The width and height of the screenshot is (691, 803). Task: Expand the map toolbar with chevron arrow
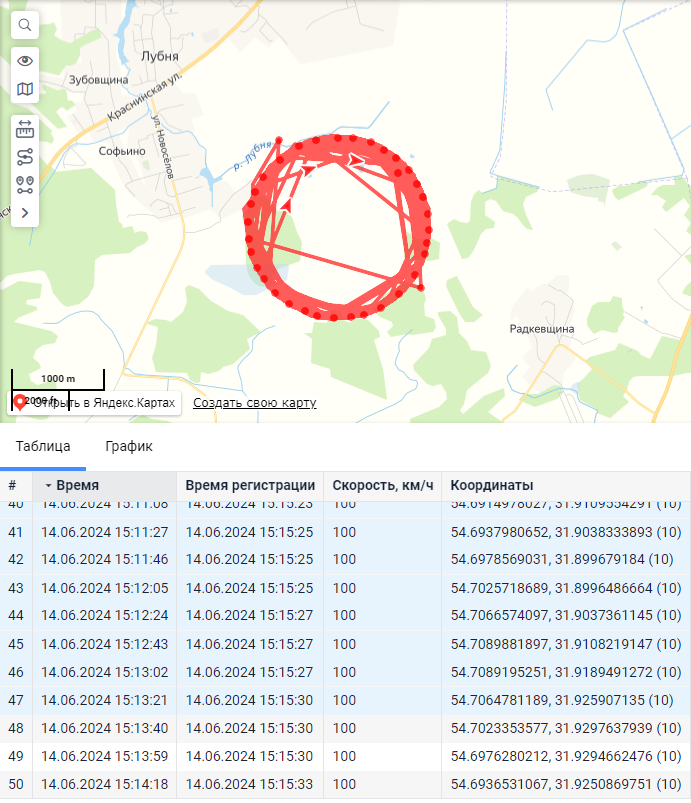(x=25, y=213)
